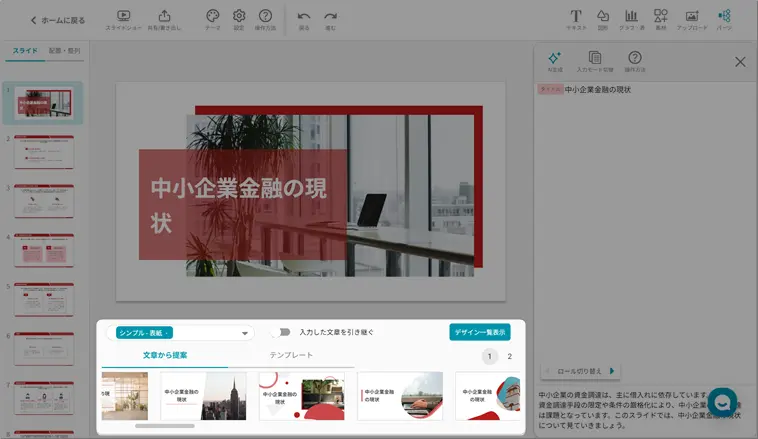Open the シンプル・表紙 design dropdown
The image size is (758, 439).
point(180,333)
